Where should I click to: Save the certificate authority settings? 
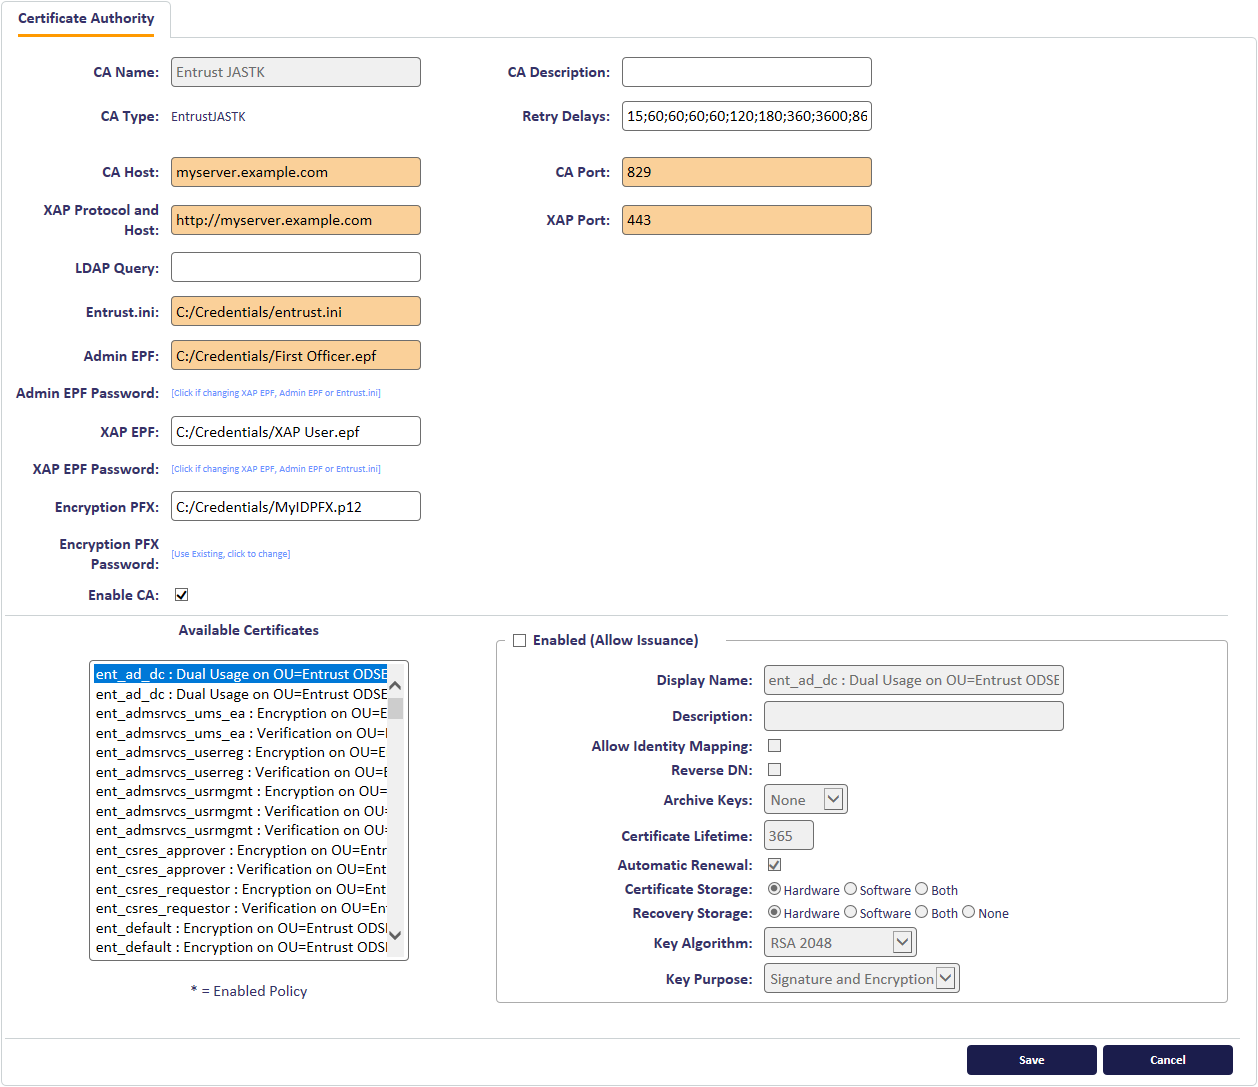1032,1060
